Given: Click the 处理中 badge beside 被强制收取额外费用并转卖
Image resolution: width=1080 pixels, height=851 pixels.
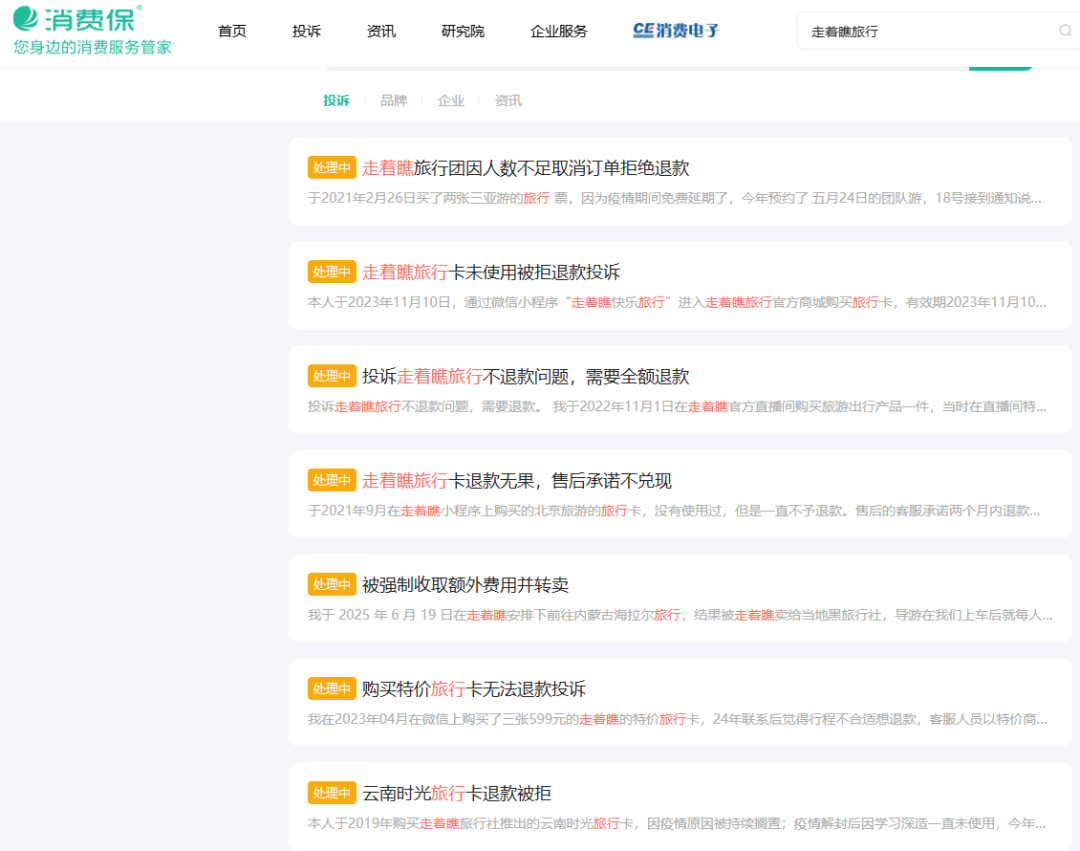Looking at the screenshot, I should pyautogui.click(x=331, y=585).
